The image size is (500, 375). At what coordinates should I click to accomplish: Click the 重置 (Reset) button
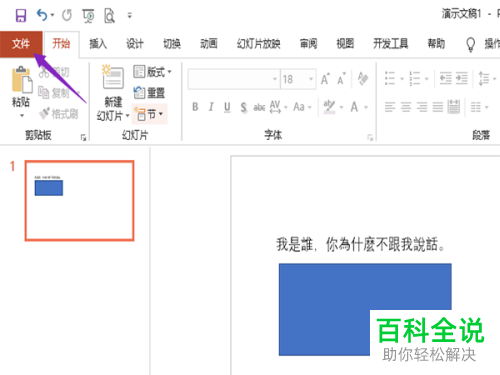click(149, 93)
